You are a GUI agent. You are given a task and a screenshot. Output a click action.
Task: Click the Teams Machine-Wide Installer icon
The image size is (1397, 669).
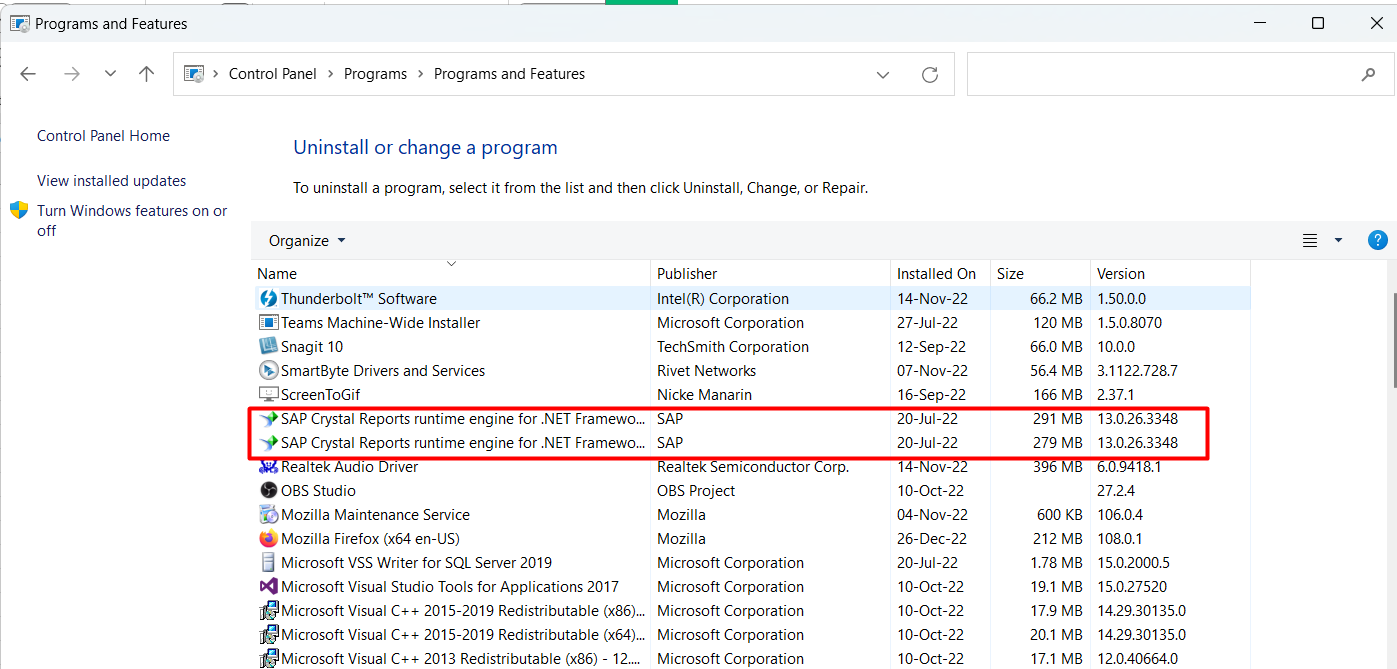pyautogui.click(x=268, y=323)
